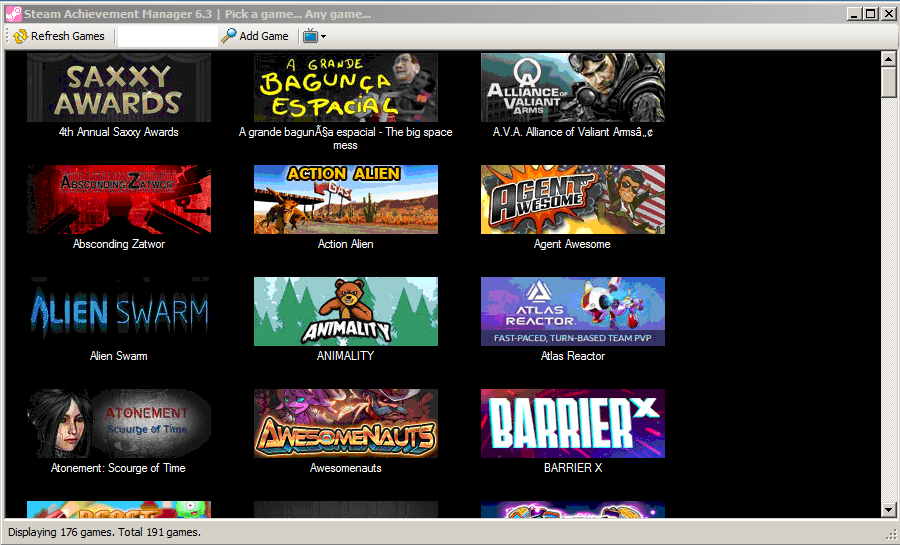
Task: Select the ANIMALITY bear game thumbnail
Action: (x=346, y=312)
